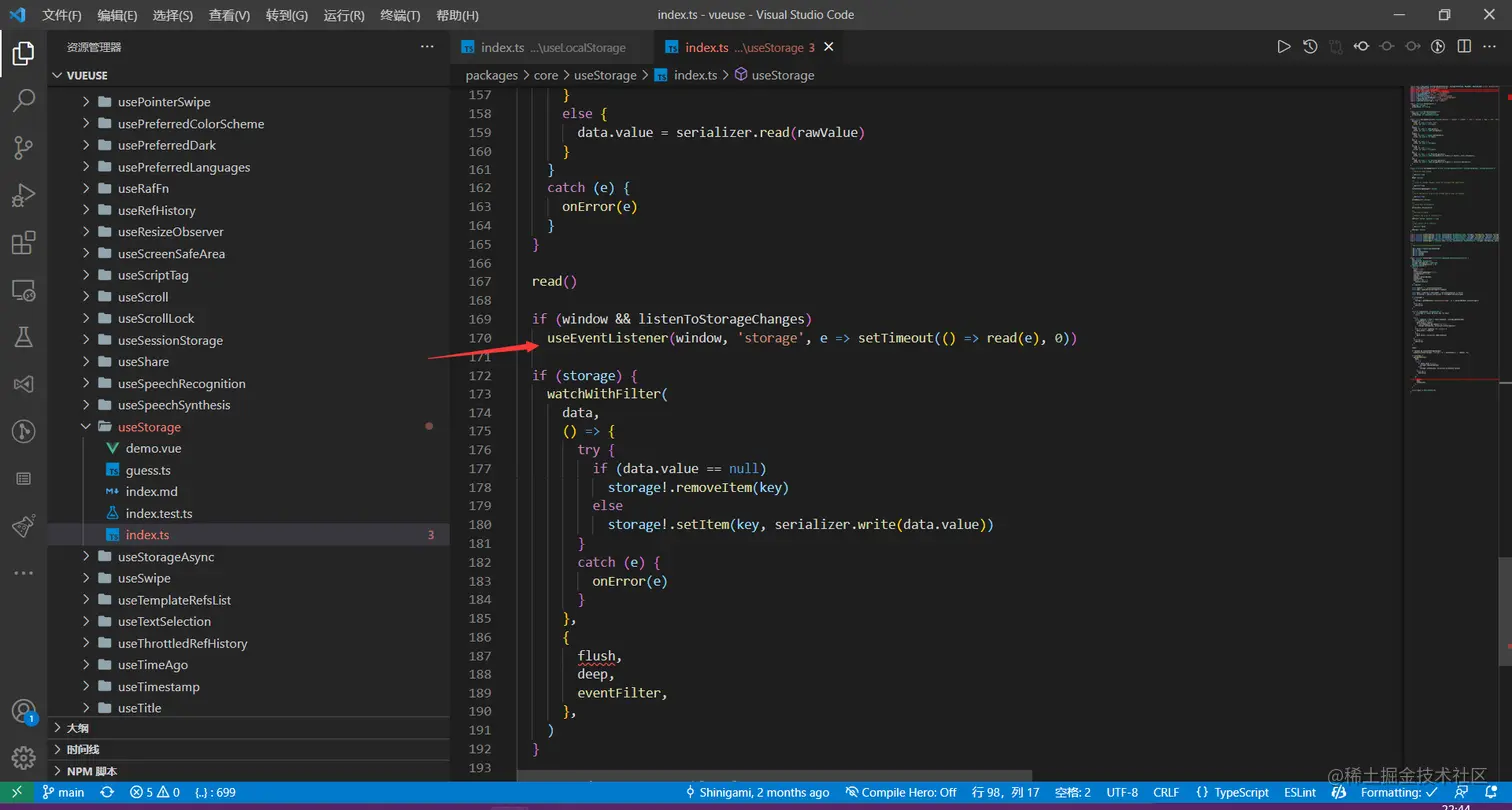
Task: Open the Testing flask view
Action: tap(23, 337)
